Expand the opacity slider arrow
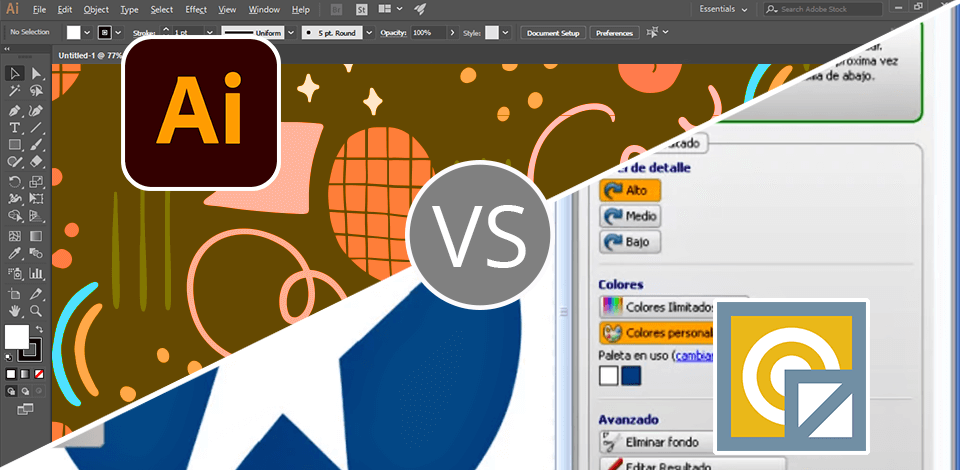Screen dimensions: 960x470 click(x=452, y=32)
